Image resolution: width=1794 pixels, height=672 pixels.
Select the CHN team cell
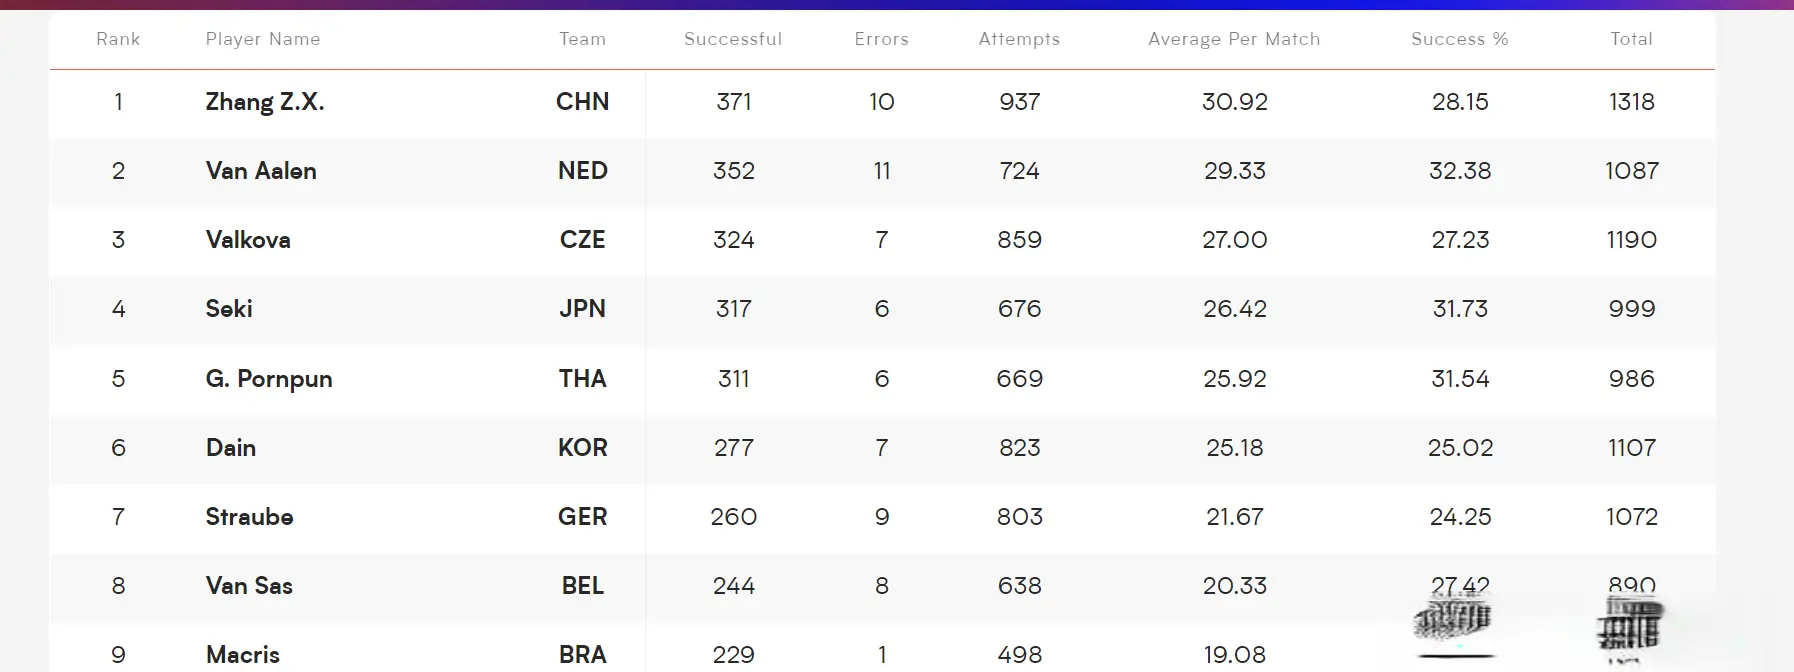click(582, 101)
